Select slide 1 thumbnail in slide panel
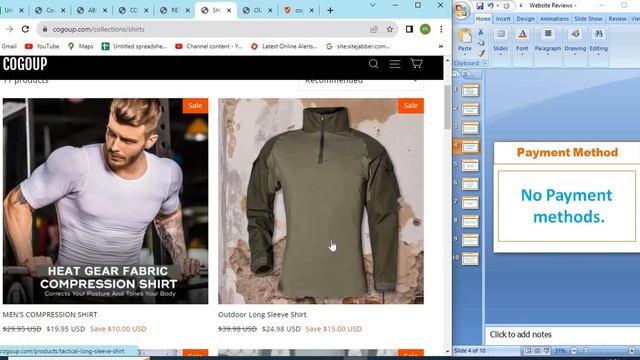 pos(470,90)
